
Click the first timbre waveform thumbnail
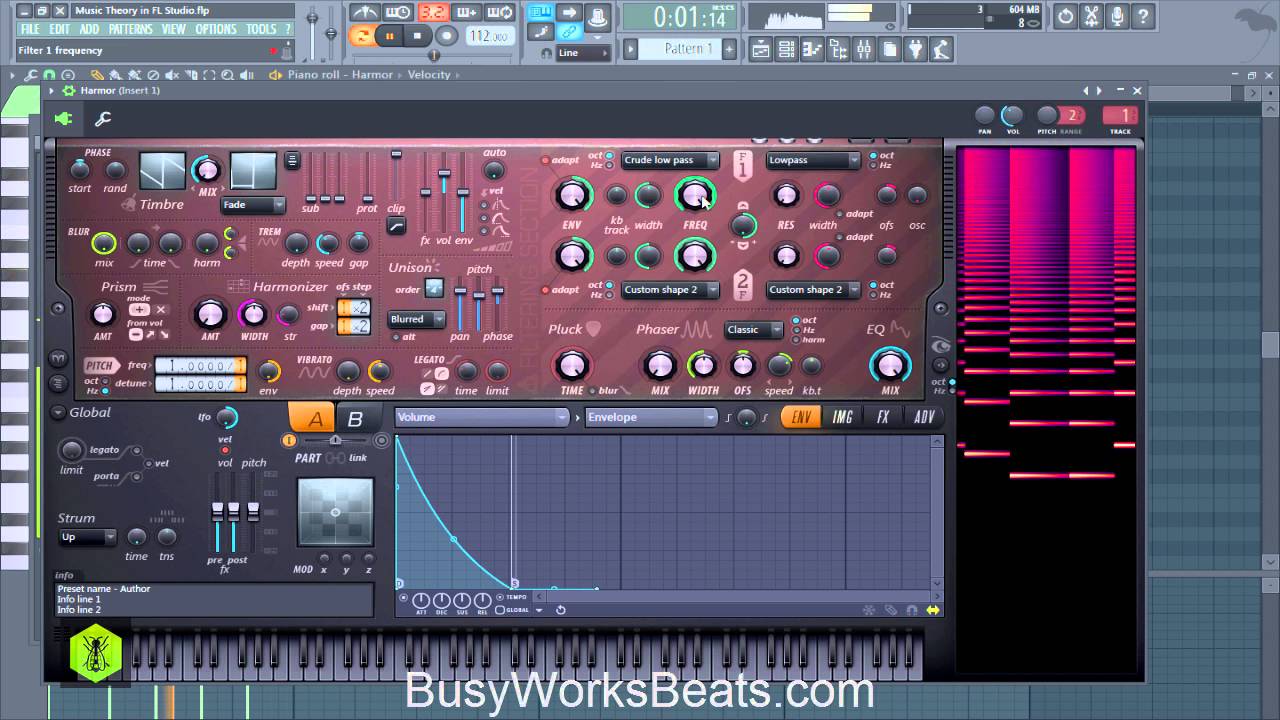(162, 171)
